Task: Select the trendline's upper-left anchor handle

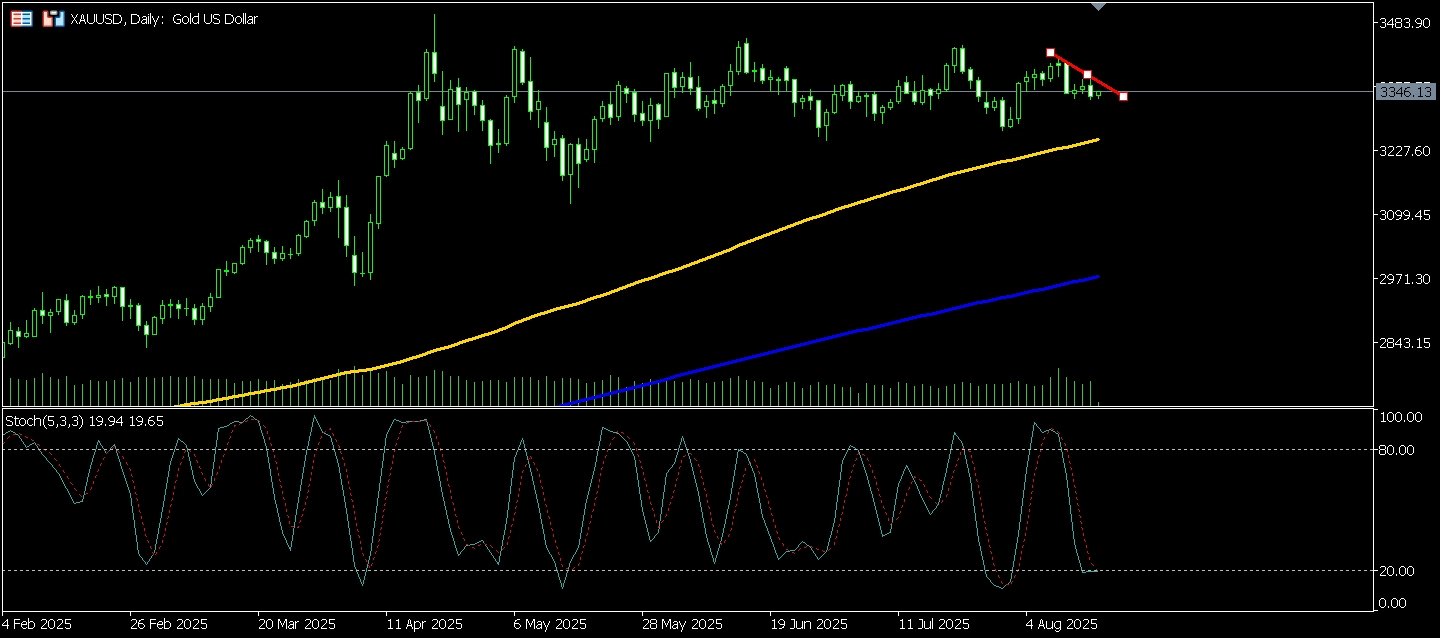Action: click(x=1050, y=52)
